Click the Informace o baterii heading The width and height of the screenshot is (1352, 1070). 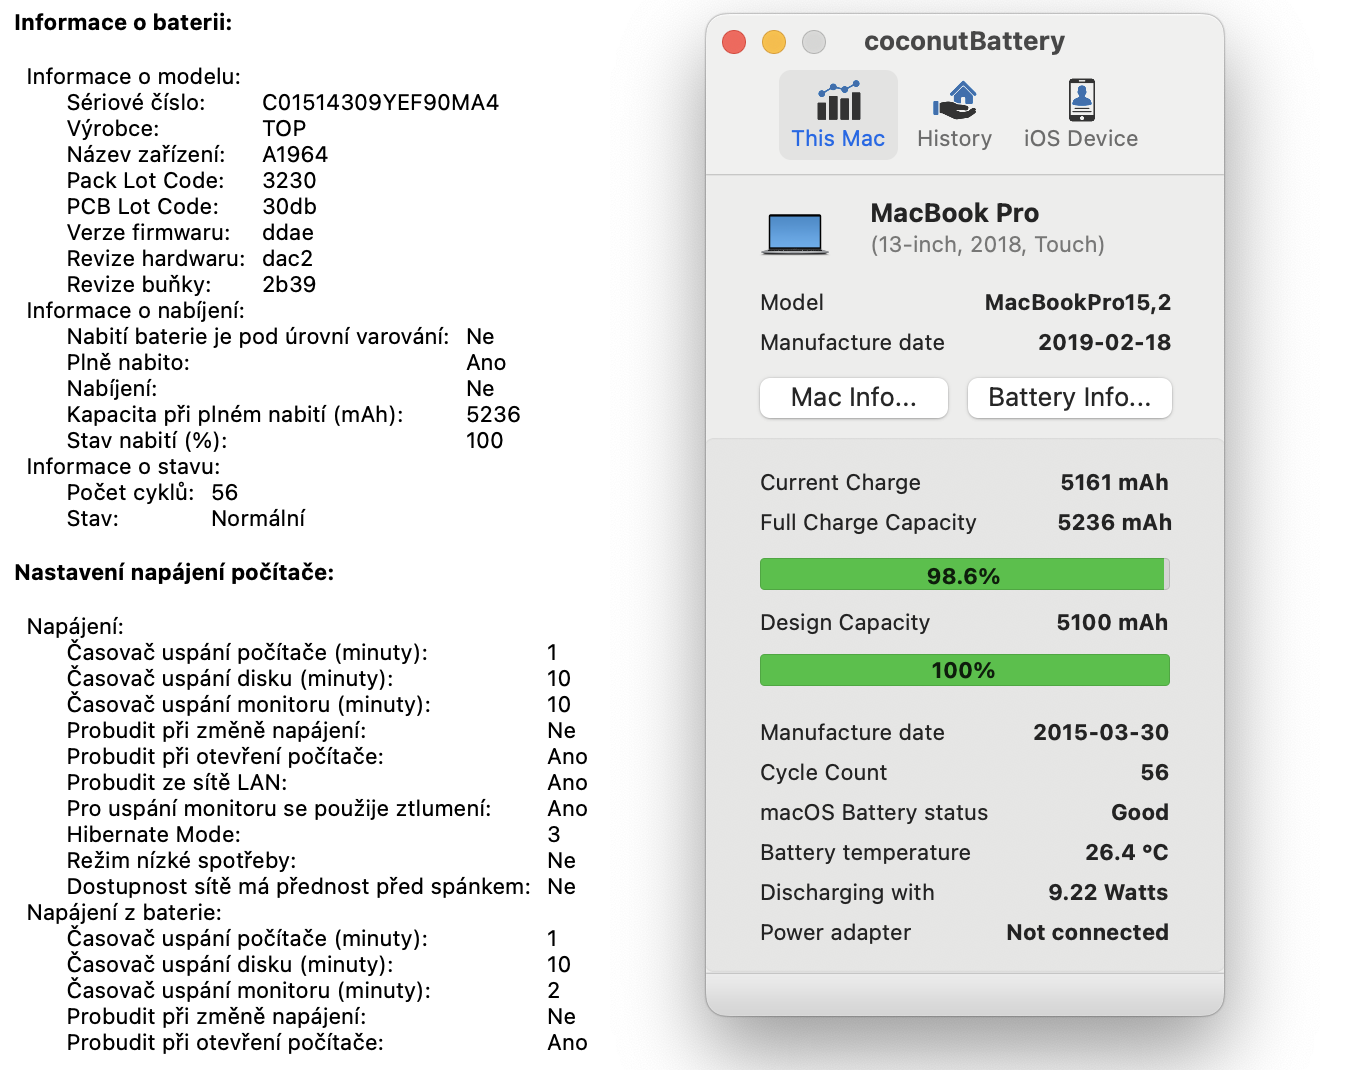(x=123, y=23)
